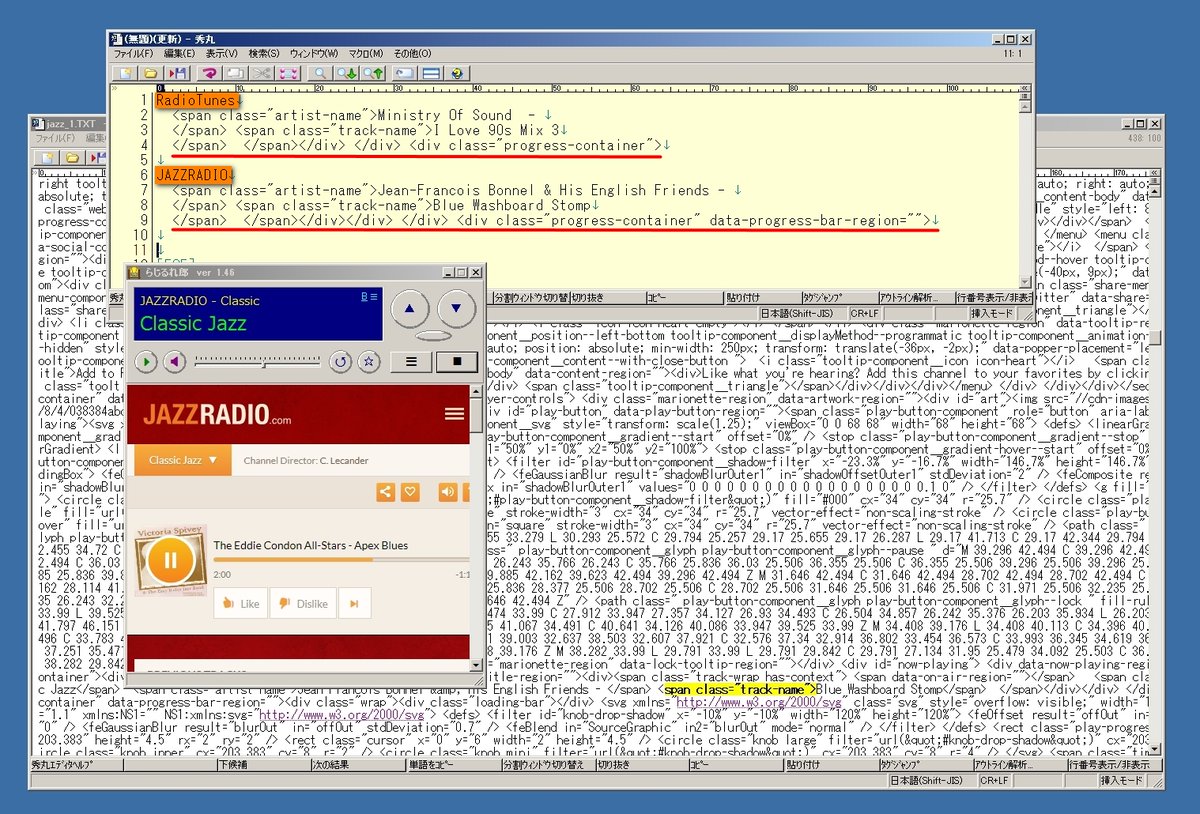Open the その他(O) menu
The width and height of the screenshot is (1200, 814).
(412, 53)
